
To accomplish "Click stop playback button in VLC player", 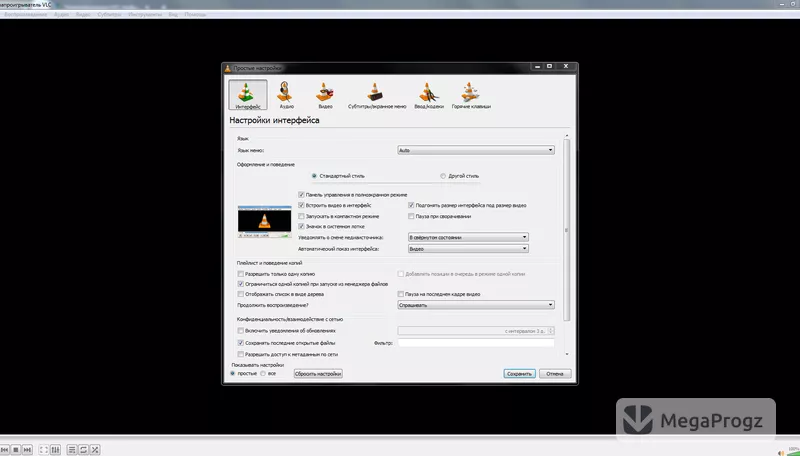I will (16, 449).
